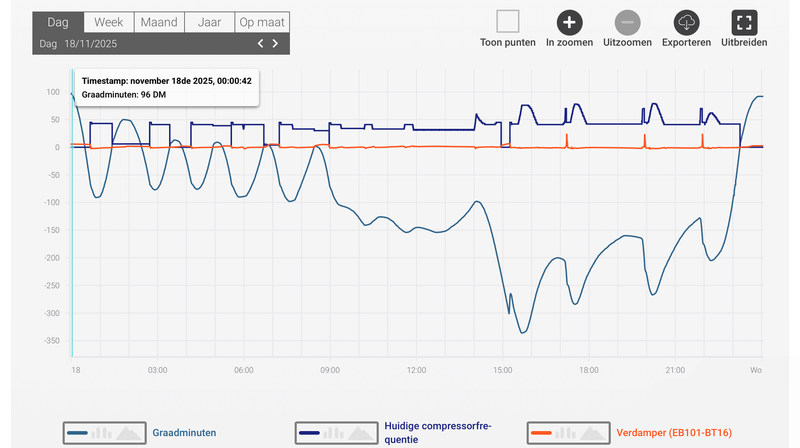
Task: Select the Dag tab
Action: (56, 22)
